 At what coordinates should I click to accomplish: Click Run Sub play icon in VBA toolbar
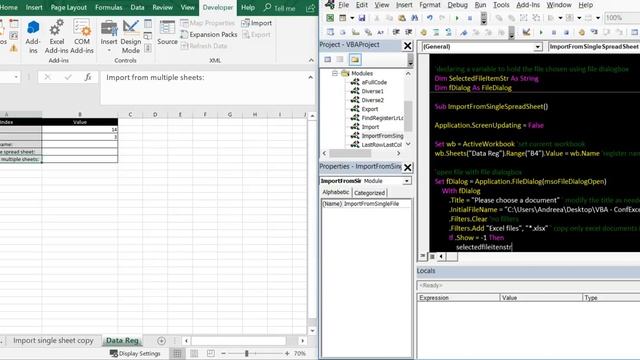(x=457, y=18)
